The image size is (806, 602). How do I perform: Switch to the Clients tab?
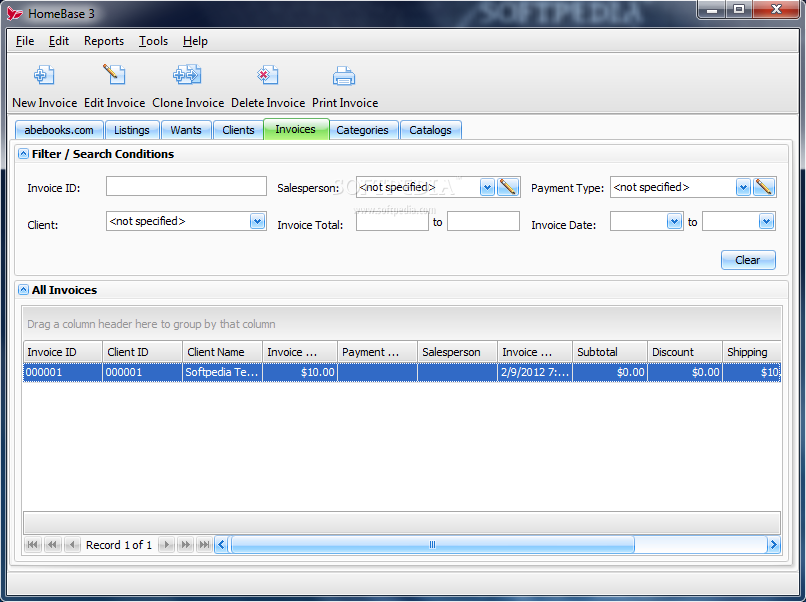click(238, 130)
